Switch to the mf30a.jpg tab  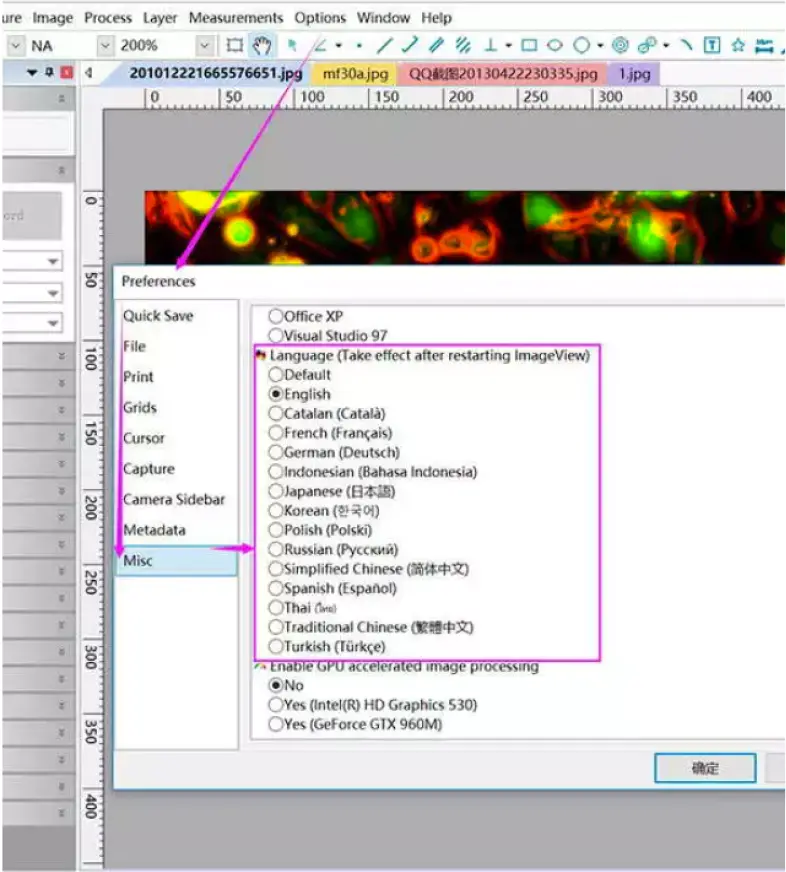(x=355, y=74)
